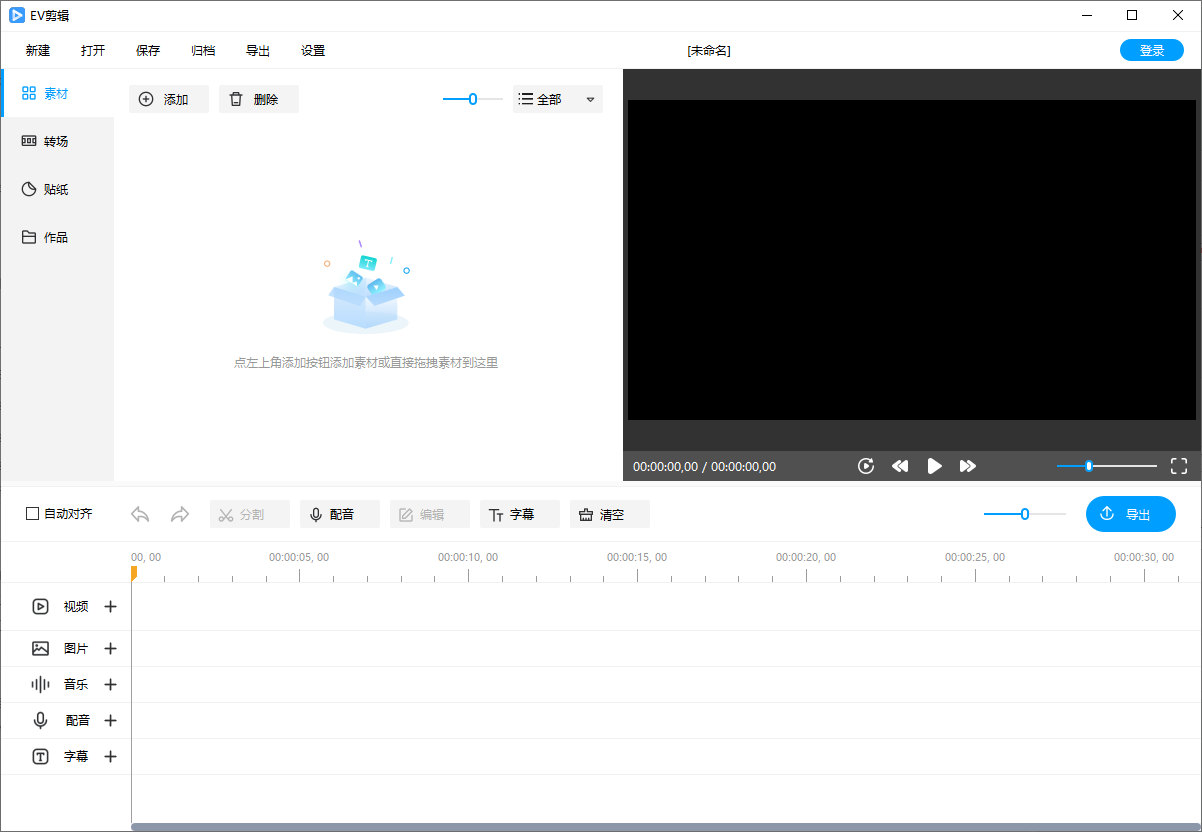Add a new 音乐 track with plus icon
The height and width of the screenshot is (832, 1202).
(x=111, y=685)
